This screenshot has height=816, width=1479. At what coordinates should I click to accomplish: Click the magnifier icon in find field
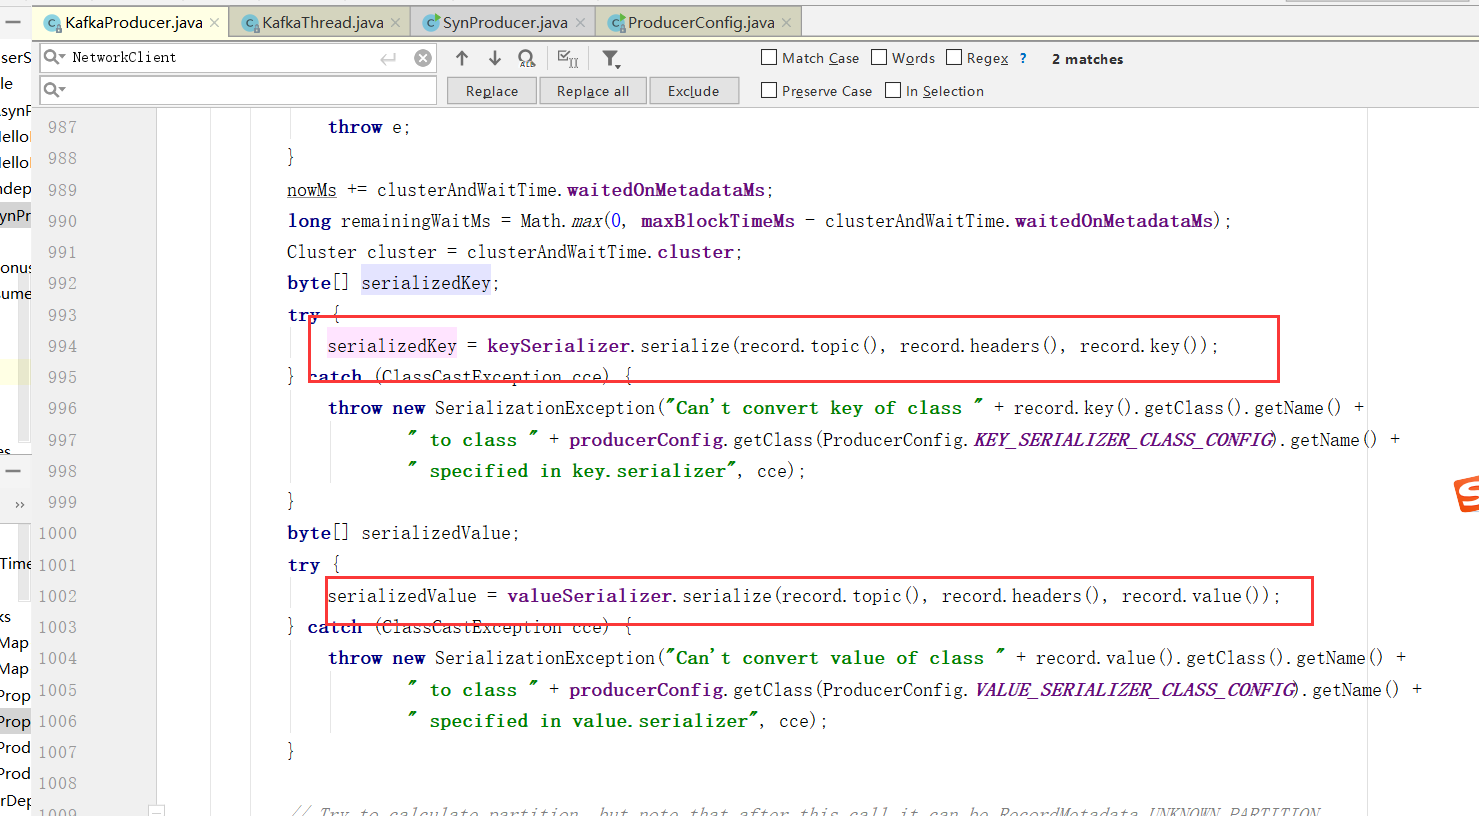50,57
